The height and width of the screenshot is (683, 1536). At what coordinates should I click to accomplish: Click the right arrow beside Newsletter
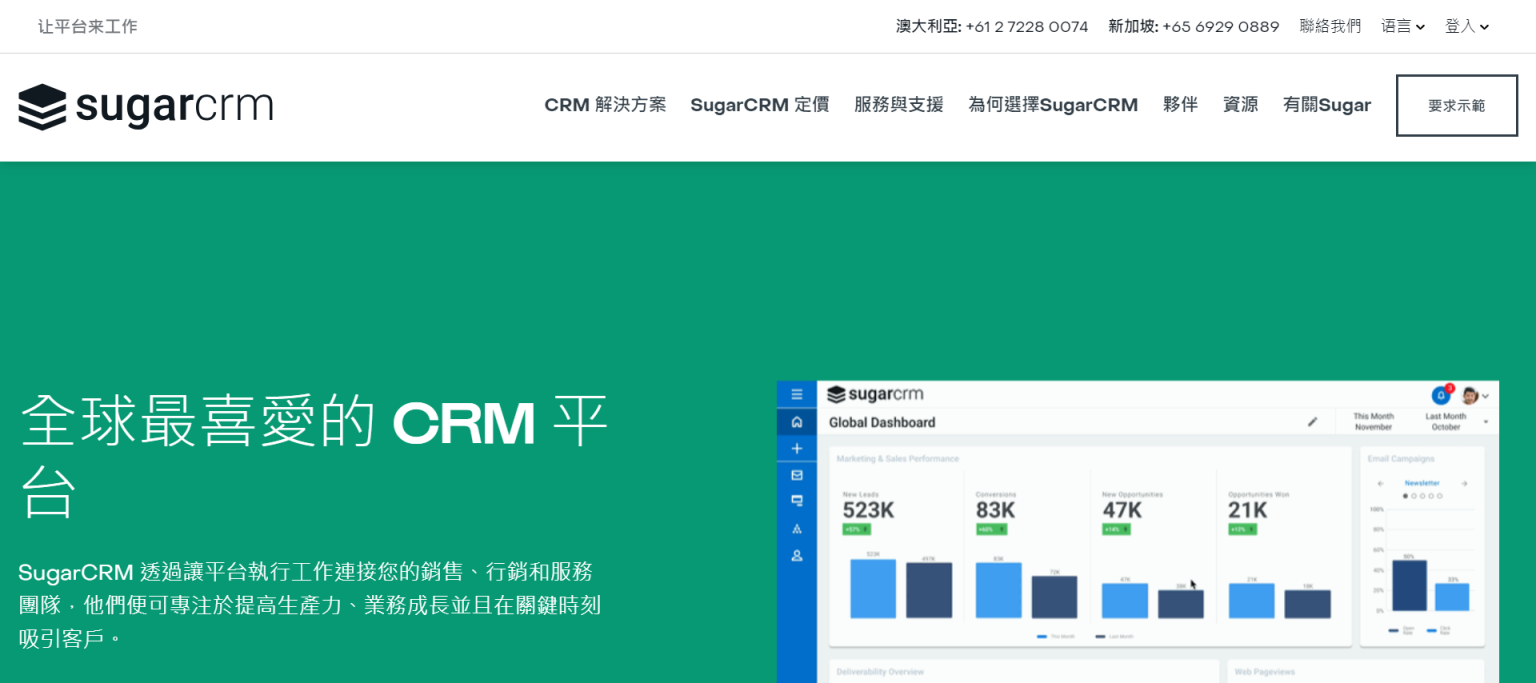click(x=1465, y=483)
